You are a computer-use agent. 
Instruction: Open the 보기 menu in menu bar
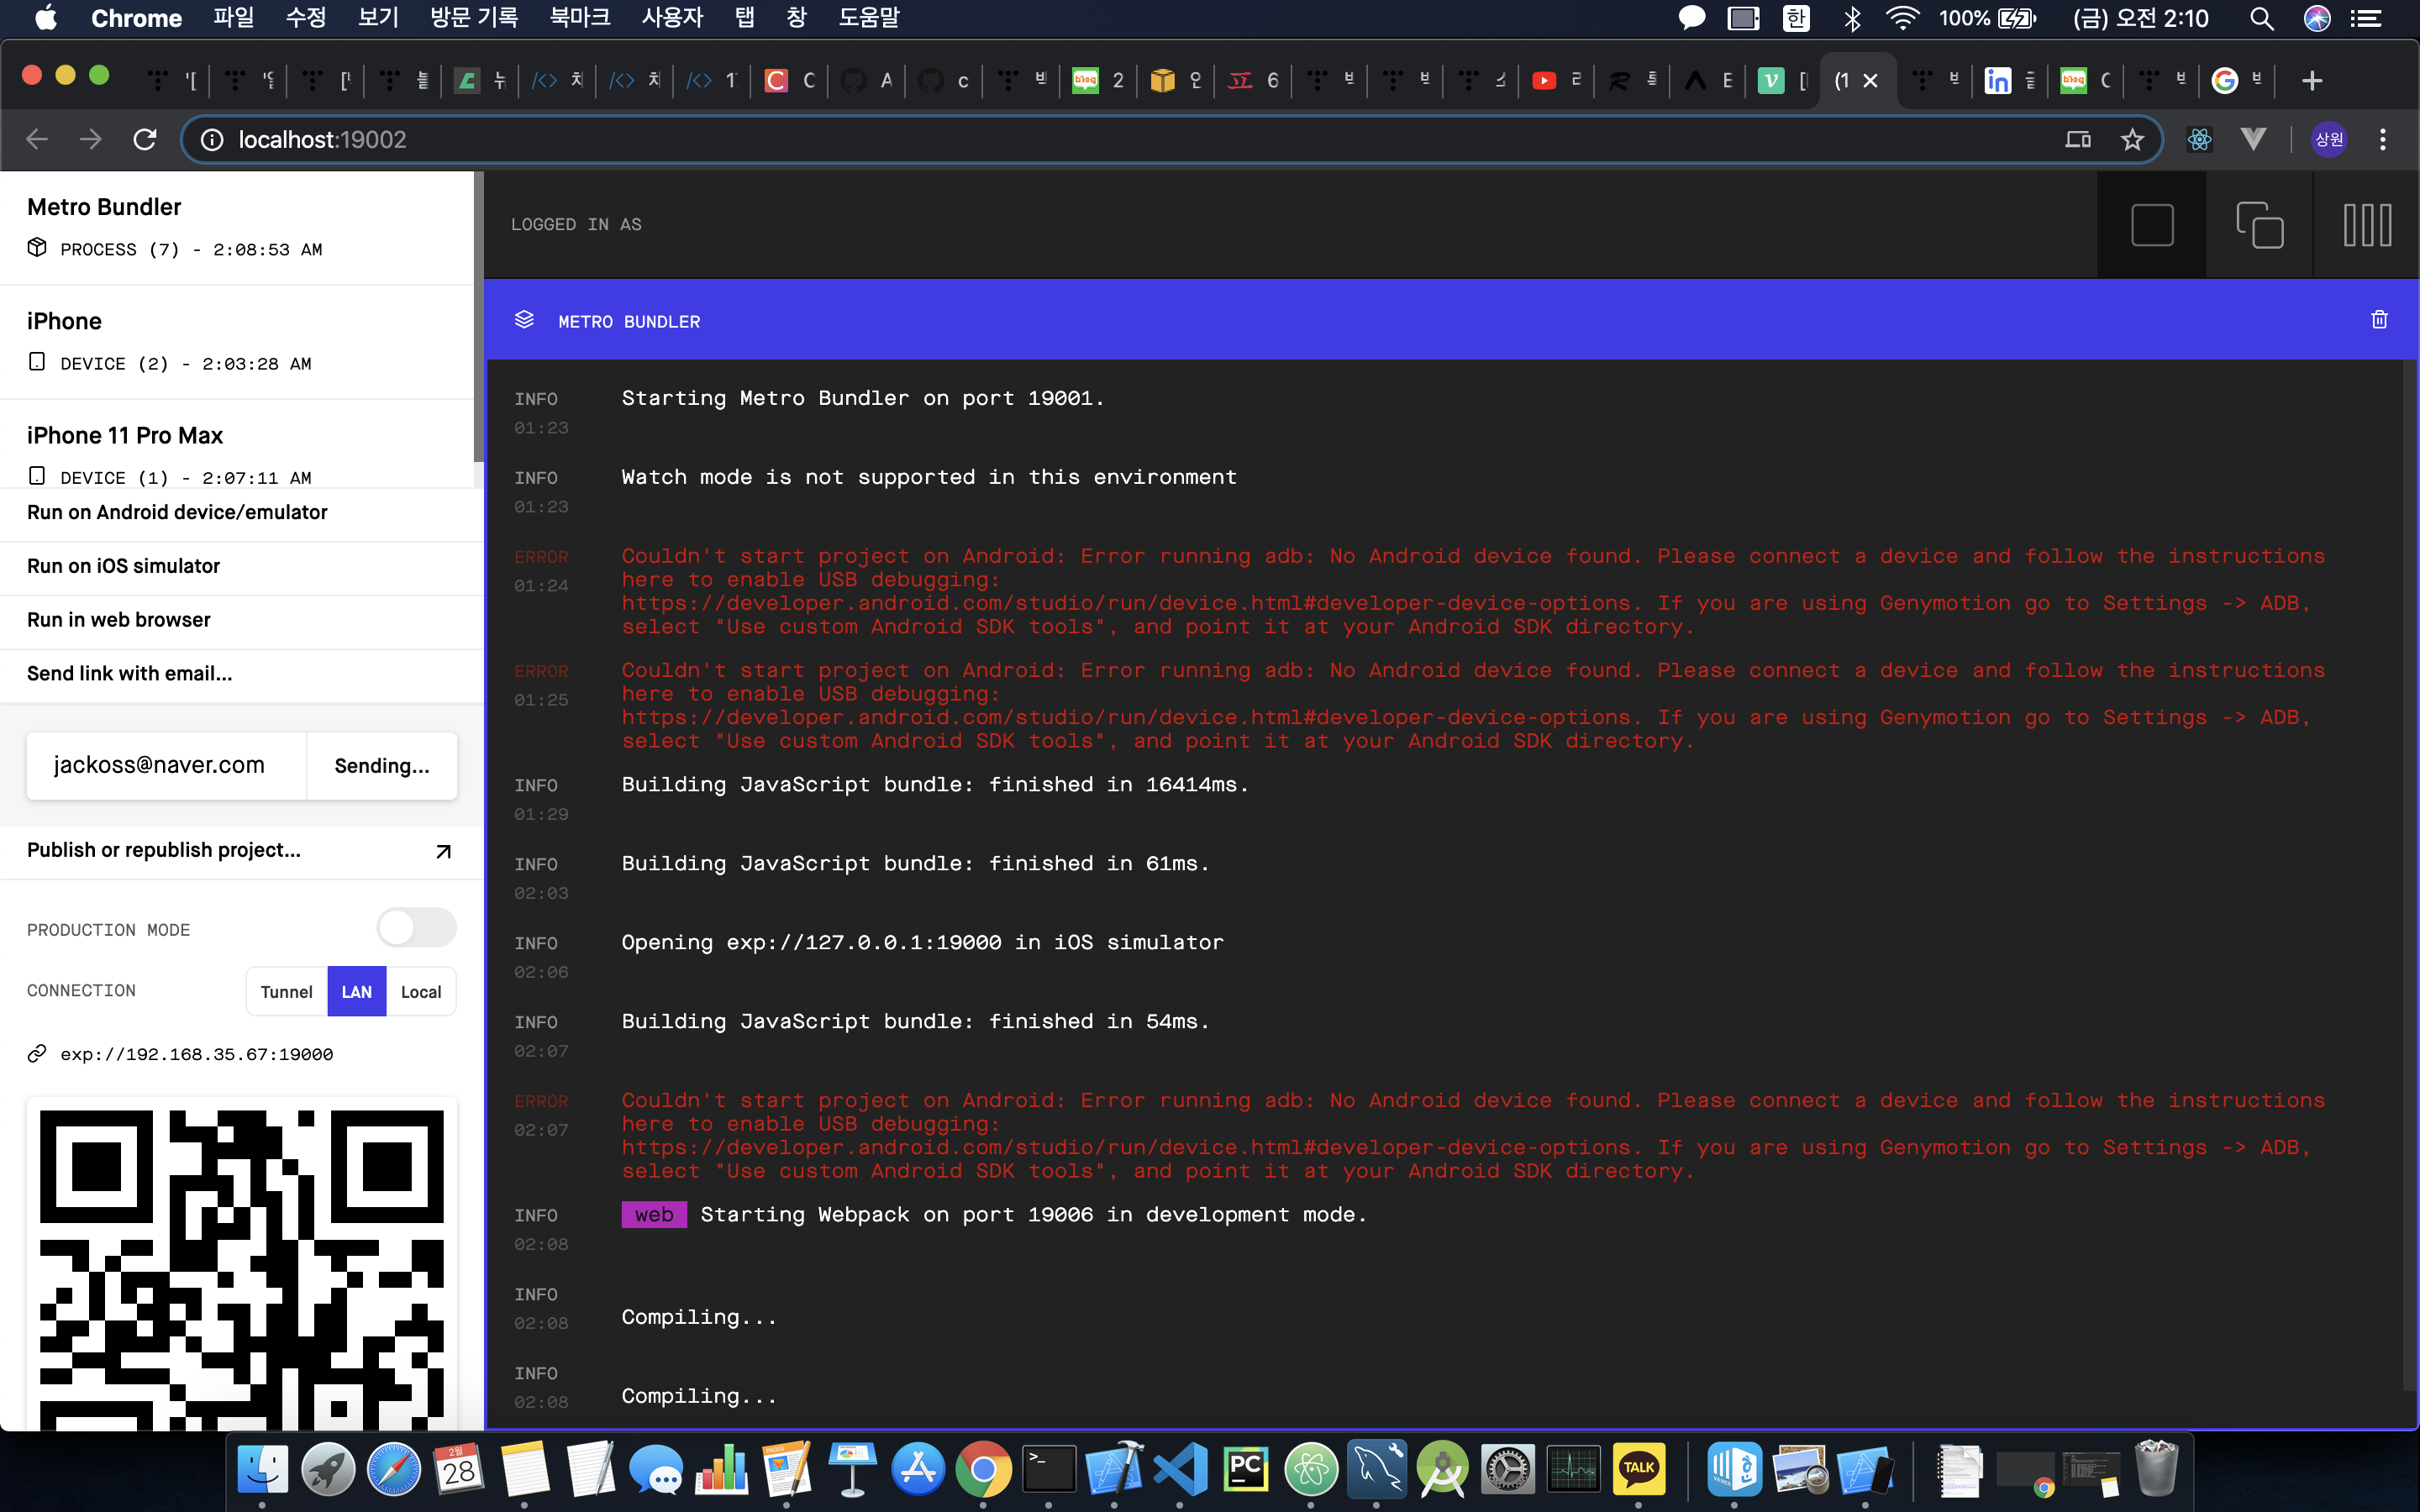click(378, 18)
